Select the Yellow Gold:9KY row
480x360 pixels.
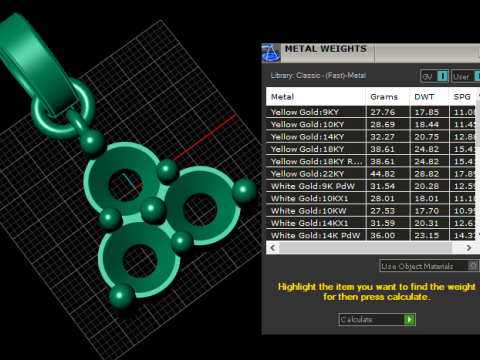pos(371,112)
